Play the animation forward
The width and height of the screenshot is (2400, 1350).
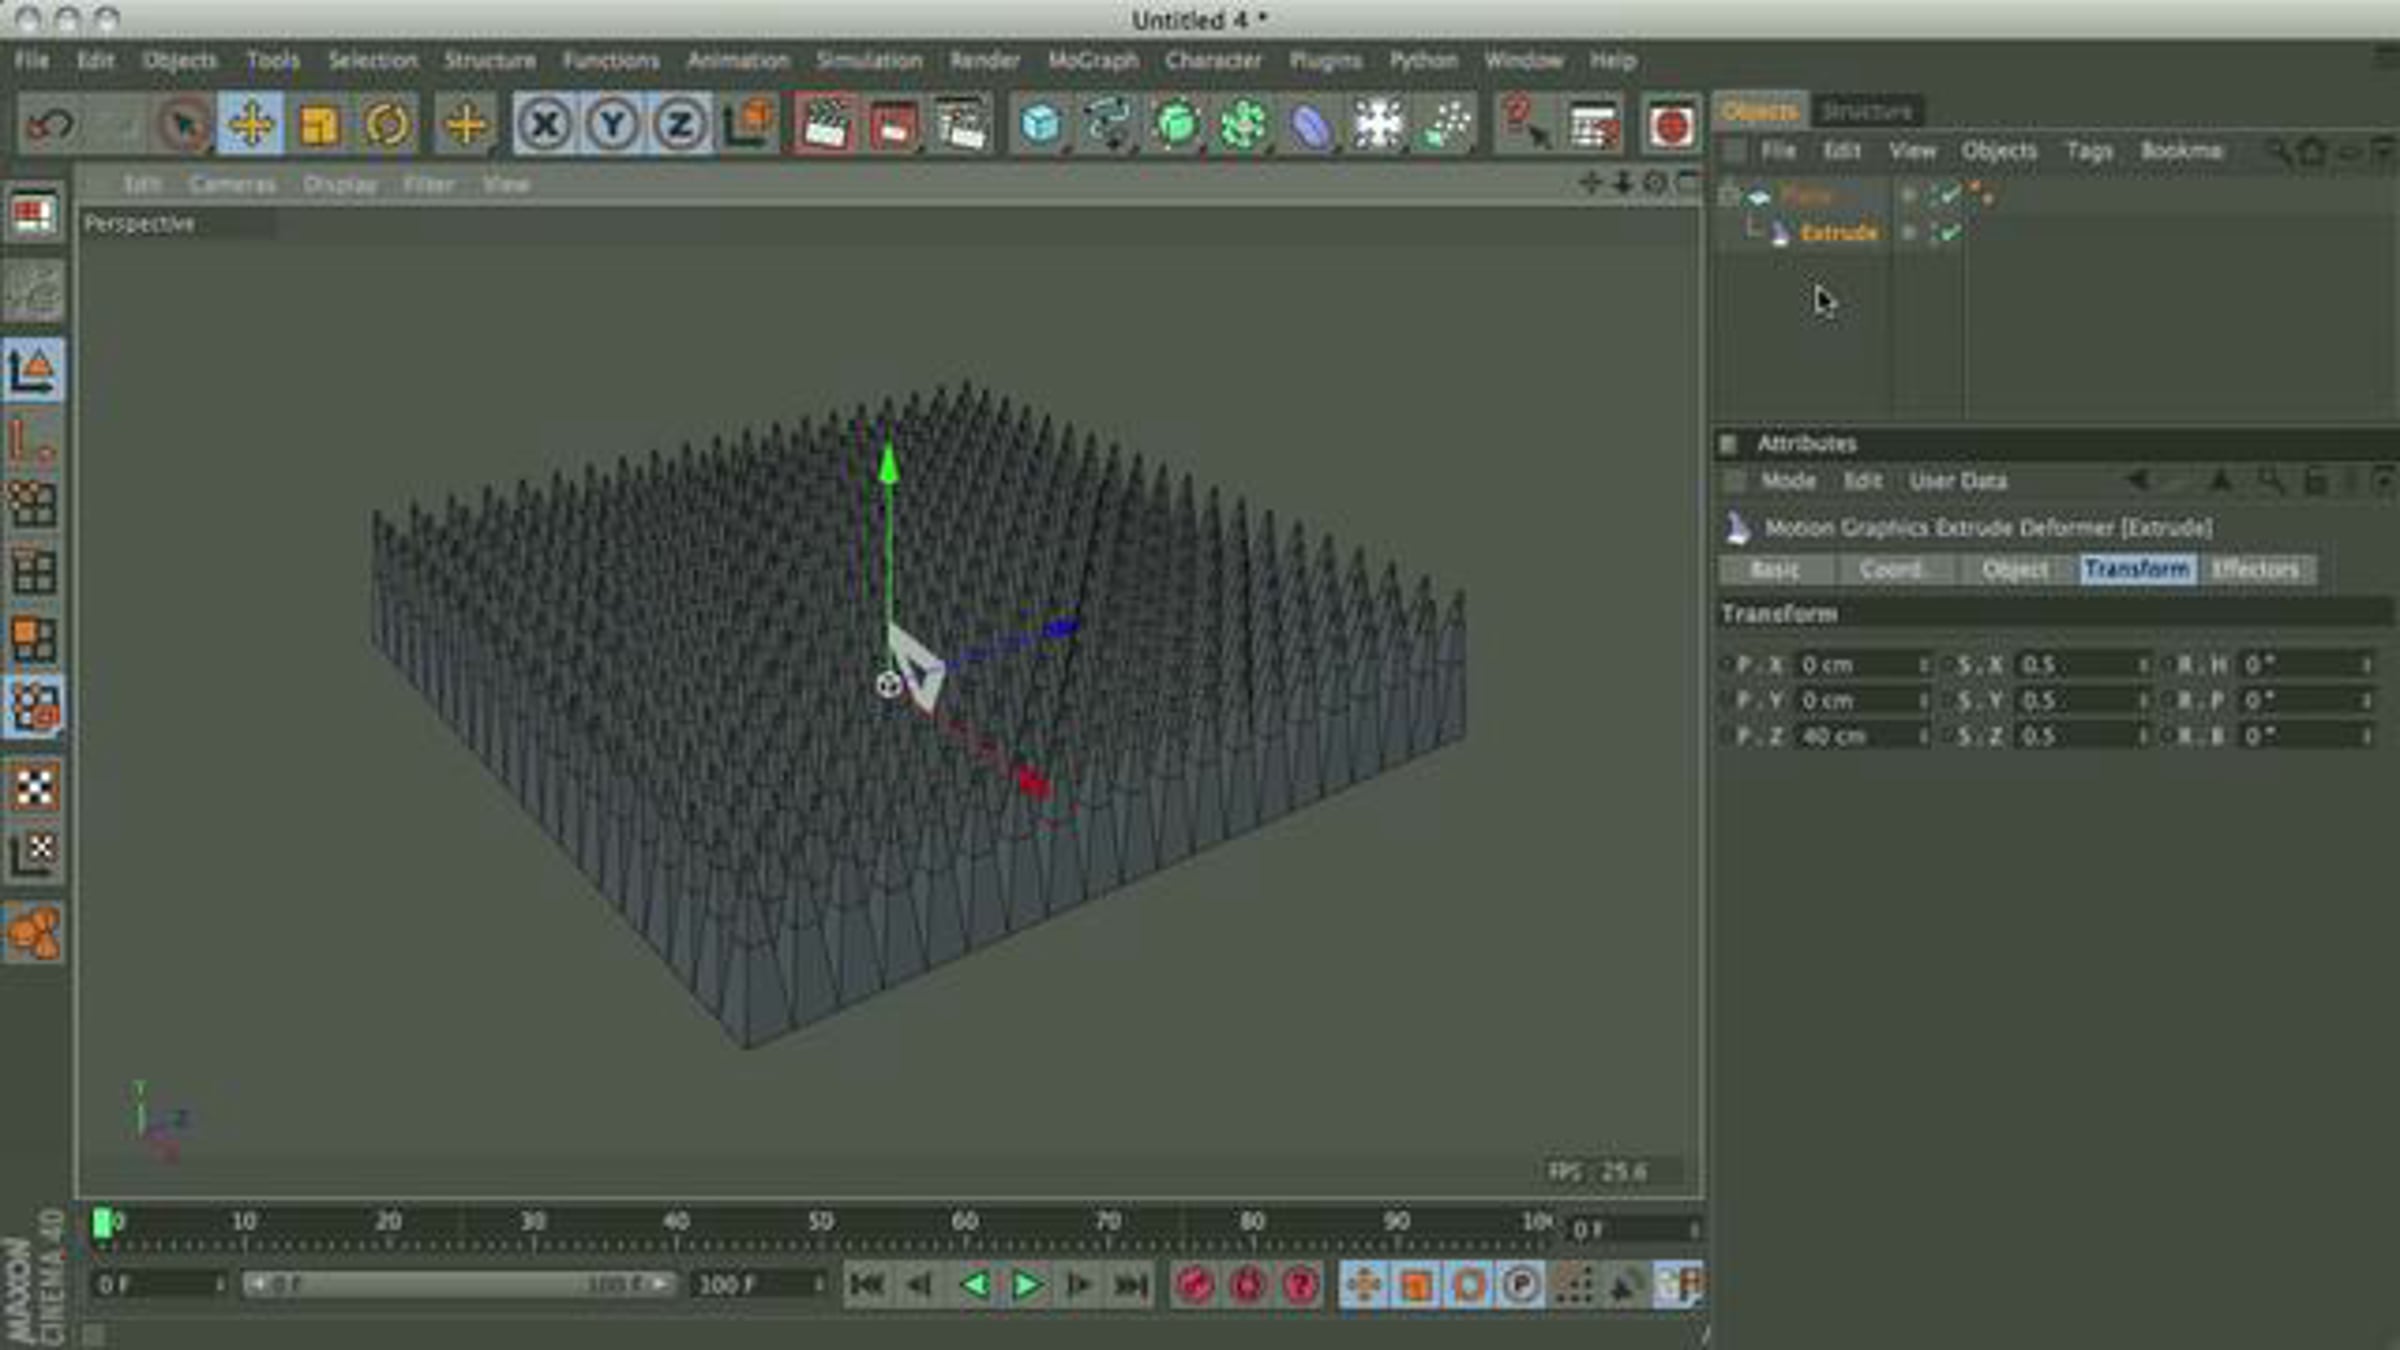[x=1026, y=1285]
